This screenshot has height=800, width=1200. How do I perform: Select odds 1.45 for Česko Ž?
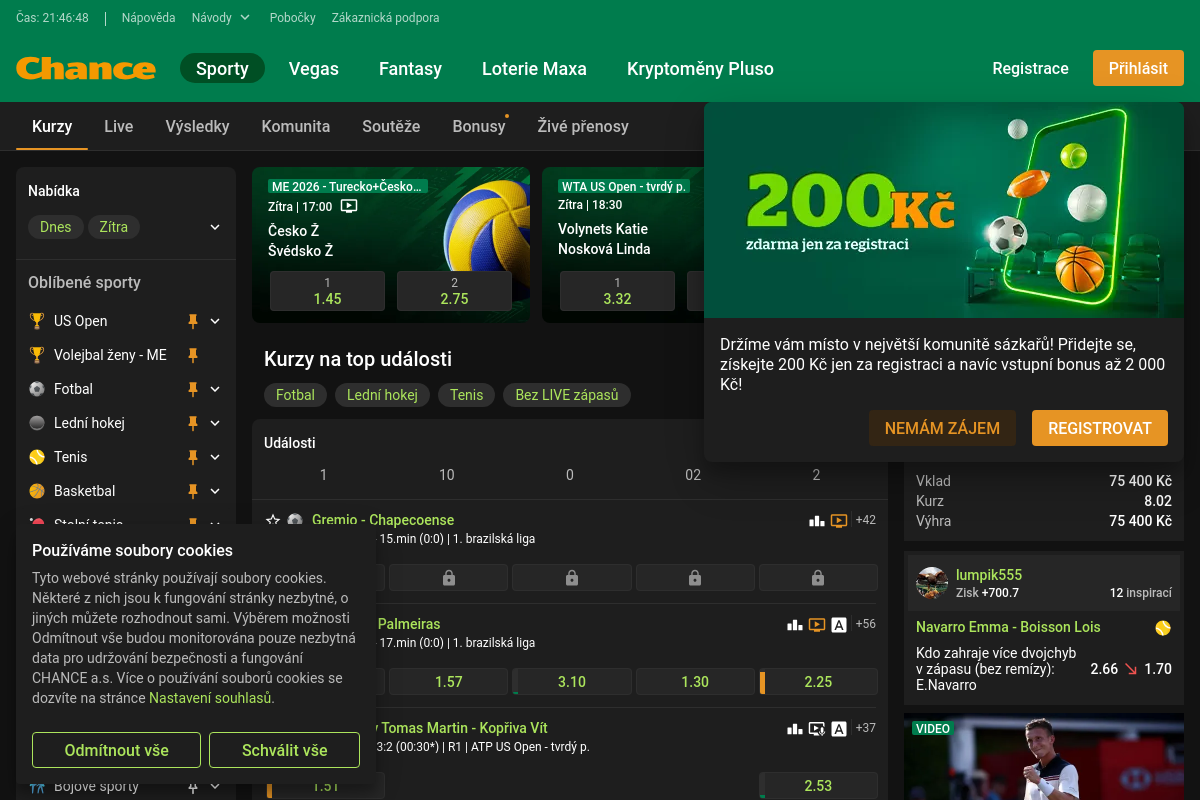(327, 291)
